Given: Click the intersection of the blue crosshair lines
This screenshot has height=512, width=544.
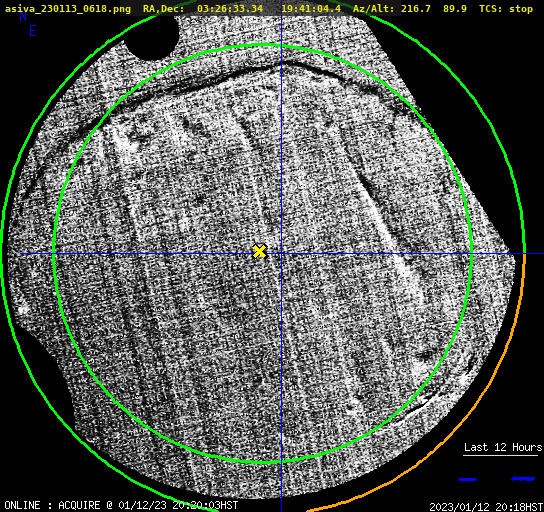Looking at the screenshot, I should click(281, 254).
